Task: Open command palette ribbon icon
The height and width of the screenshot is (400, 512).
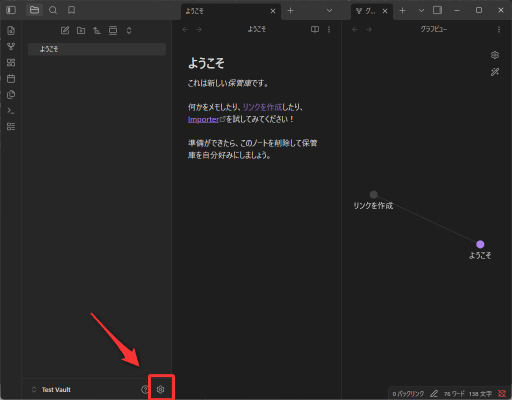Action: [x=11, y=111]
